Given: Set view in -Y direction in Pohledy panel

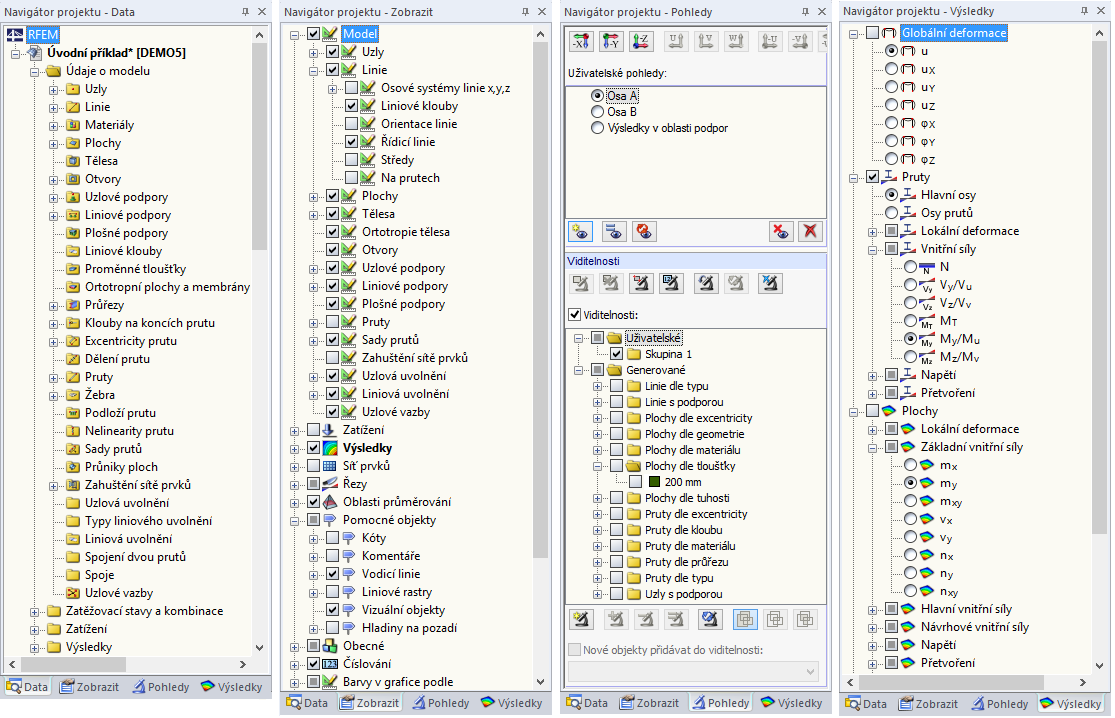Looking at the screenshot, I should click(x=611, y=42).
